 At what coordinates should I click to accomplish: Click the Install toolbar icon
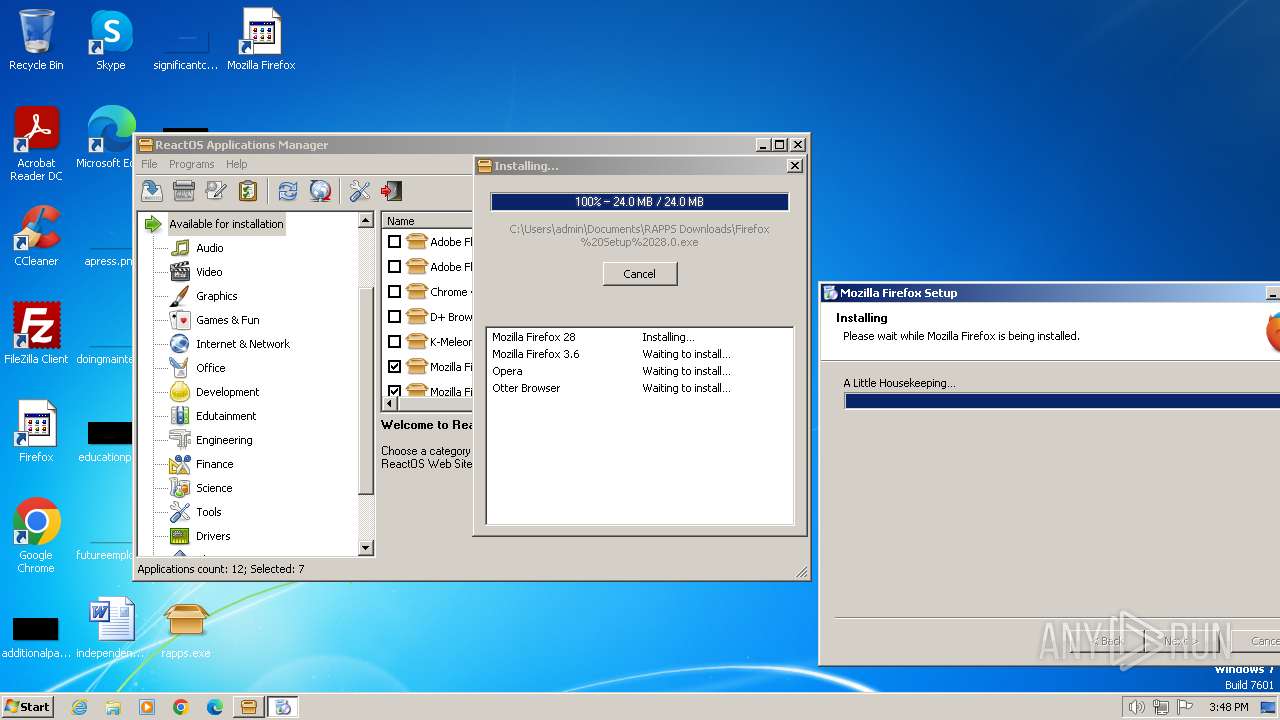click(152, 191)
